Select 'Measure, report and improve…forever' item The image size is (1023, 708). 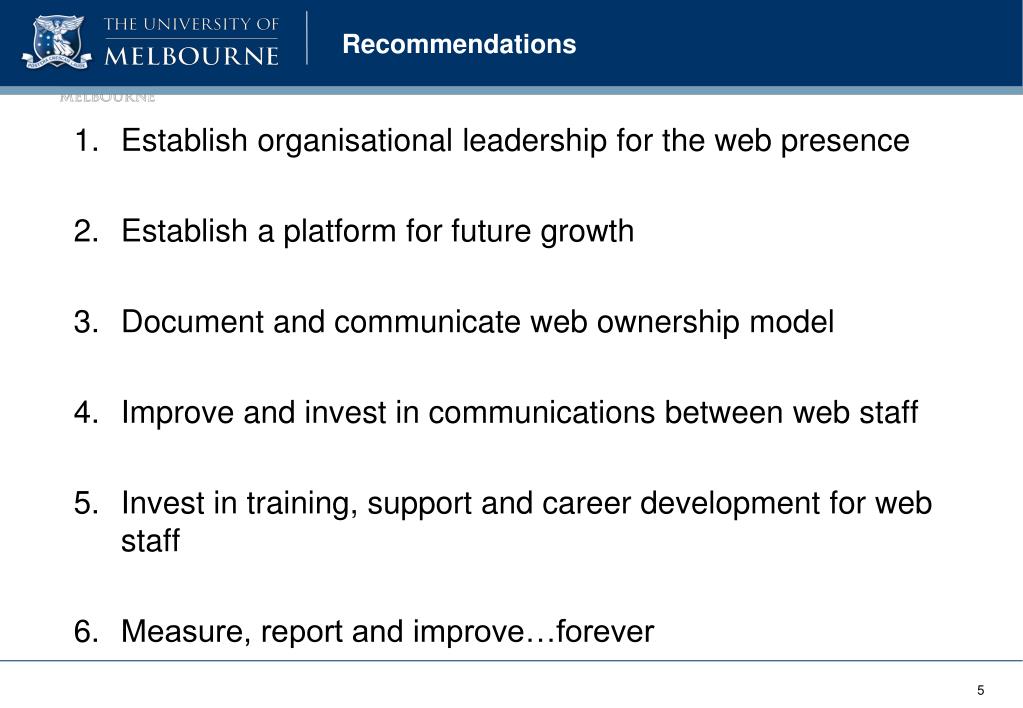point(388,632)
